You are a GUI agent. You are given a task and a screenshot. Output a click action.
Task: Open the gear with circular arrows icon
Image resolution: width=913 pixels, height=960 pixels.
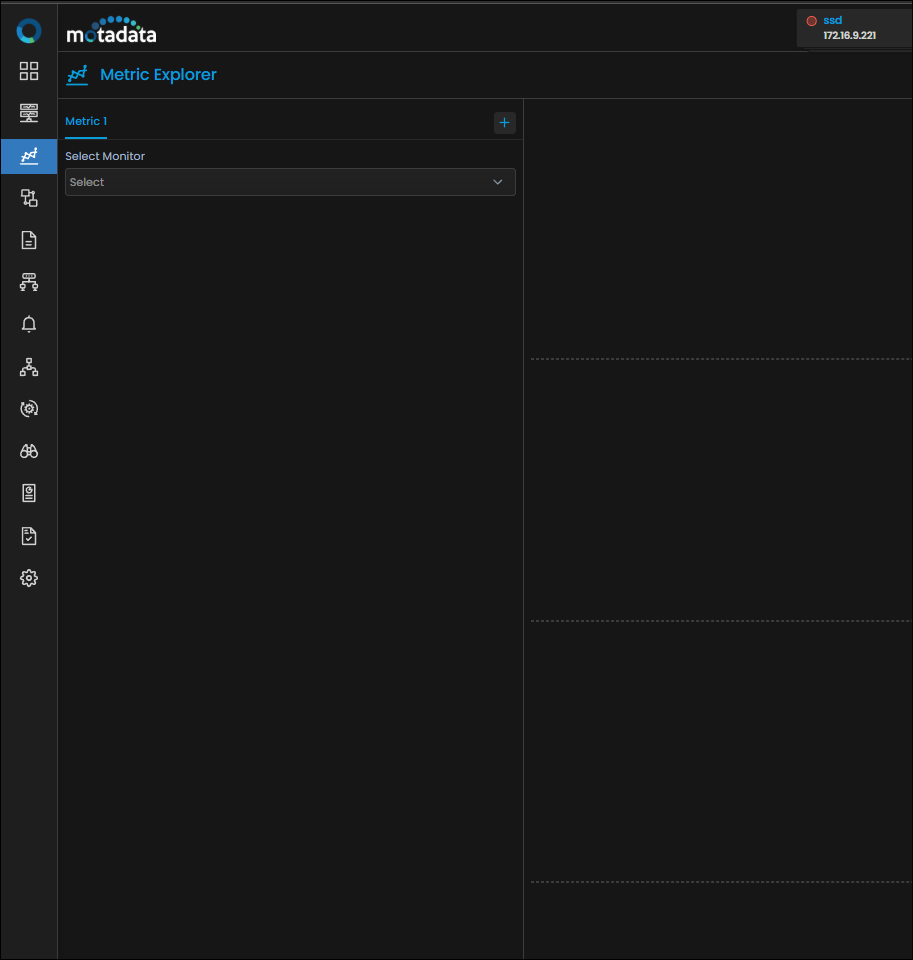coord(29,408)
